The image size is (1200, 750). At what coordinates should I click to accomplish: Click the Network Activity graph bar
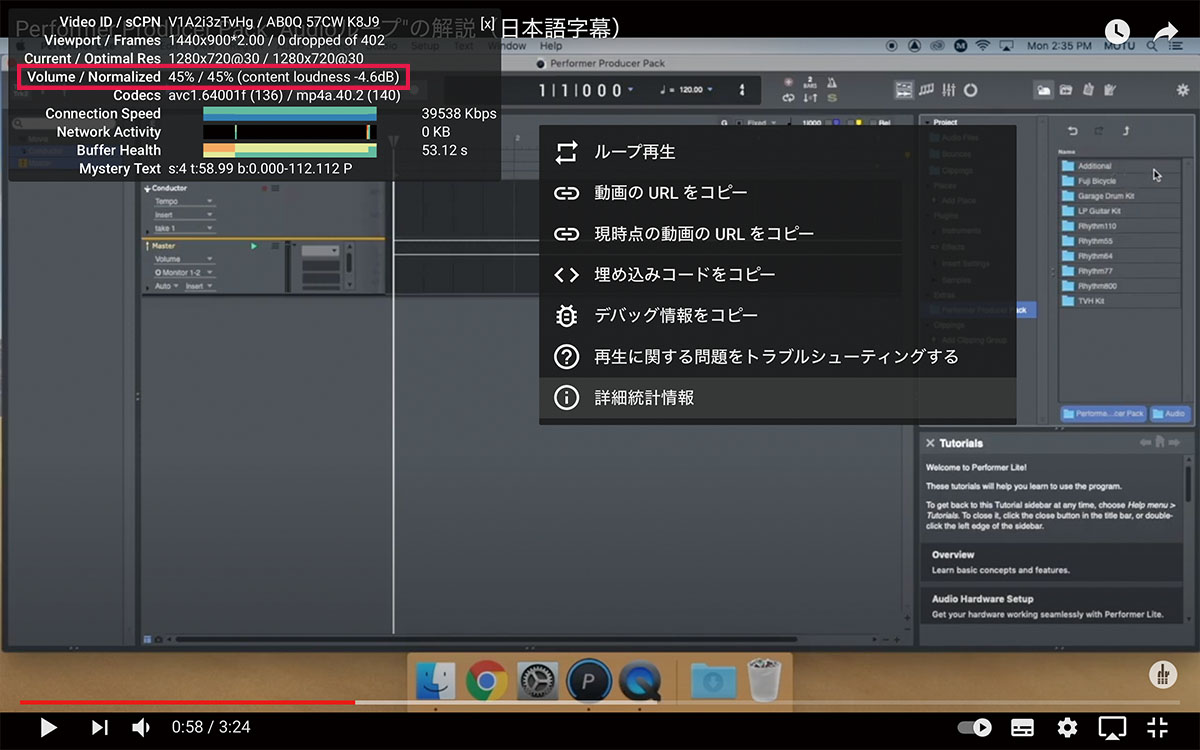click(x=290, y=132)
